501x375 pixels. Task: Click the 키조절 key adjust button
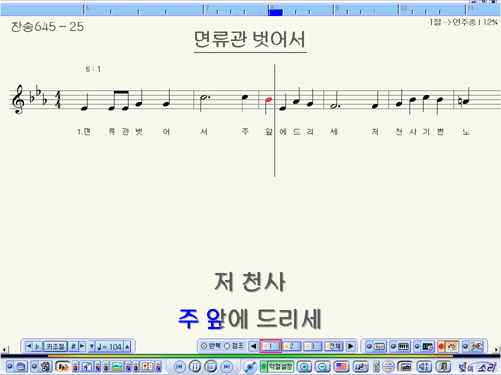(55, 347)
